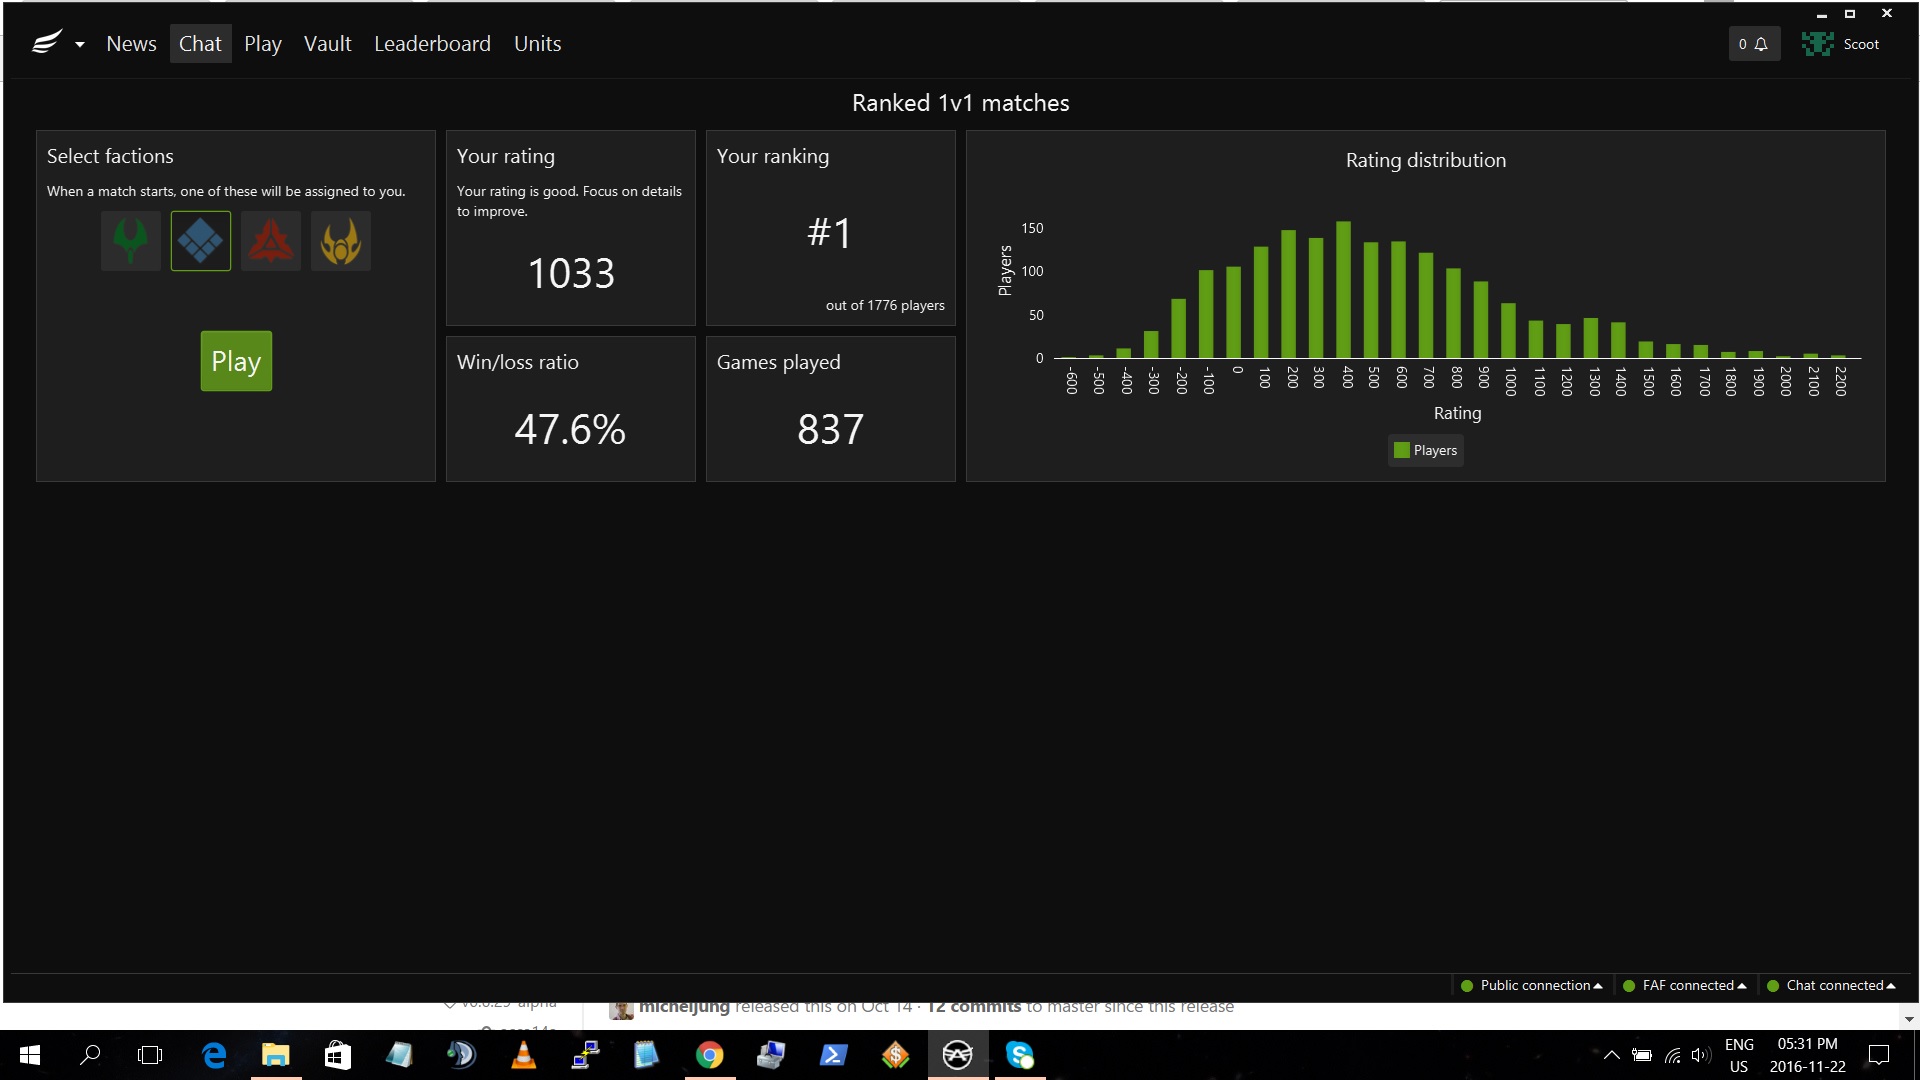Image resolution: width=1920 pixels, height=1080 pixels.
Task: Click the battery tray icon
Action: tap(1641, 1055)
